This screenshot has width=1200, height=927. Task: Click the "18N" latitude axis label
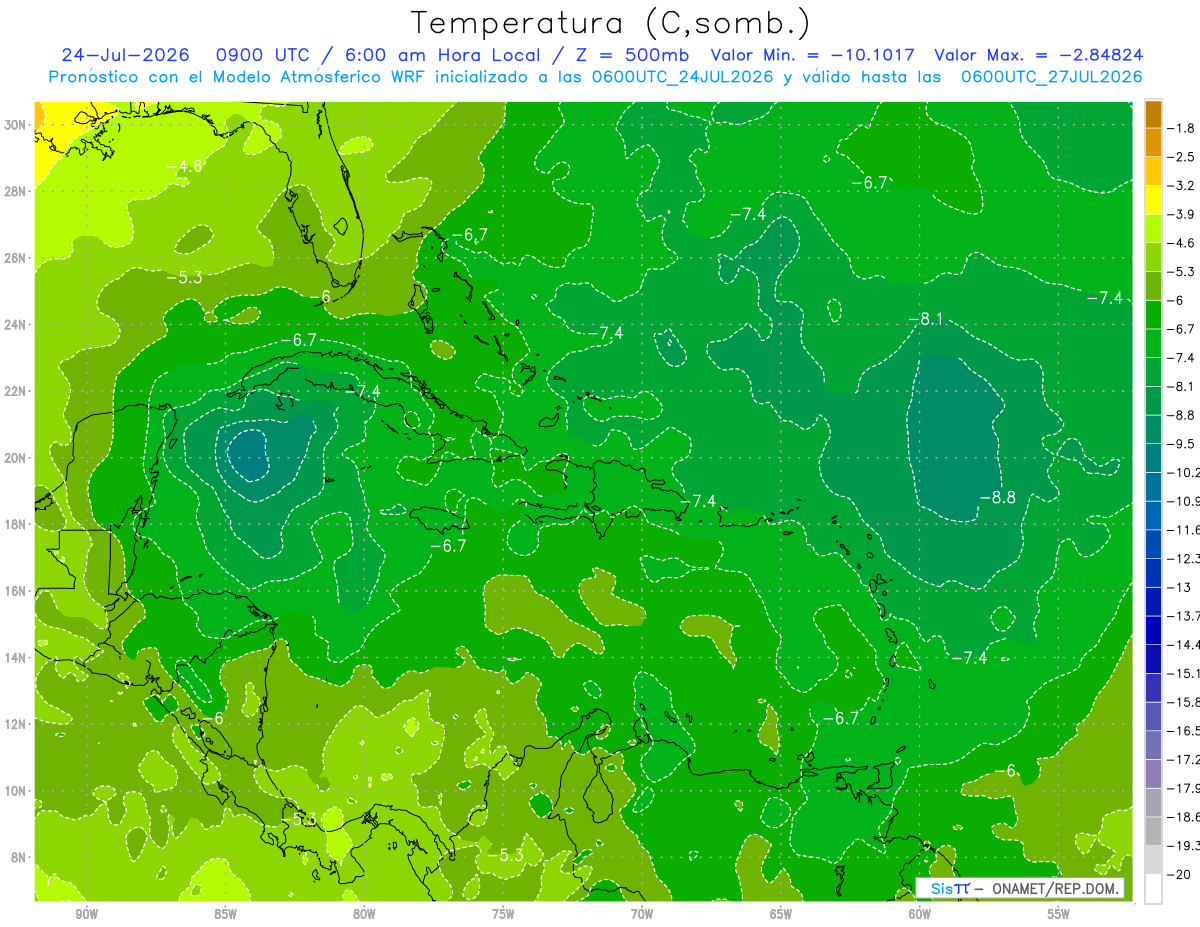click(x=17, y=524)
